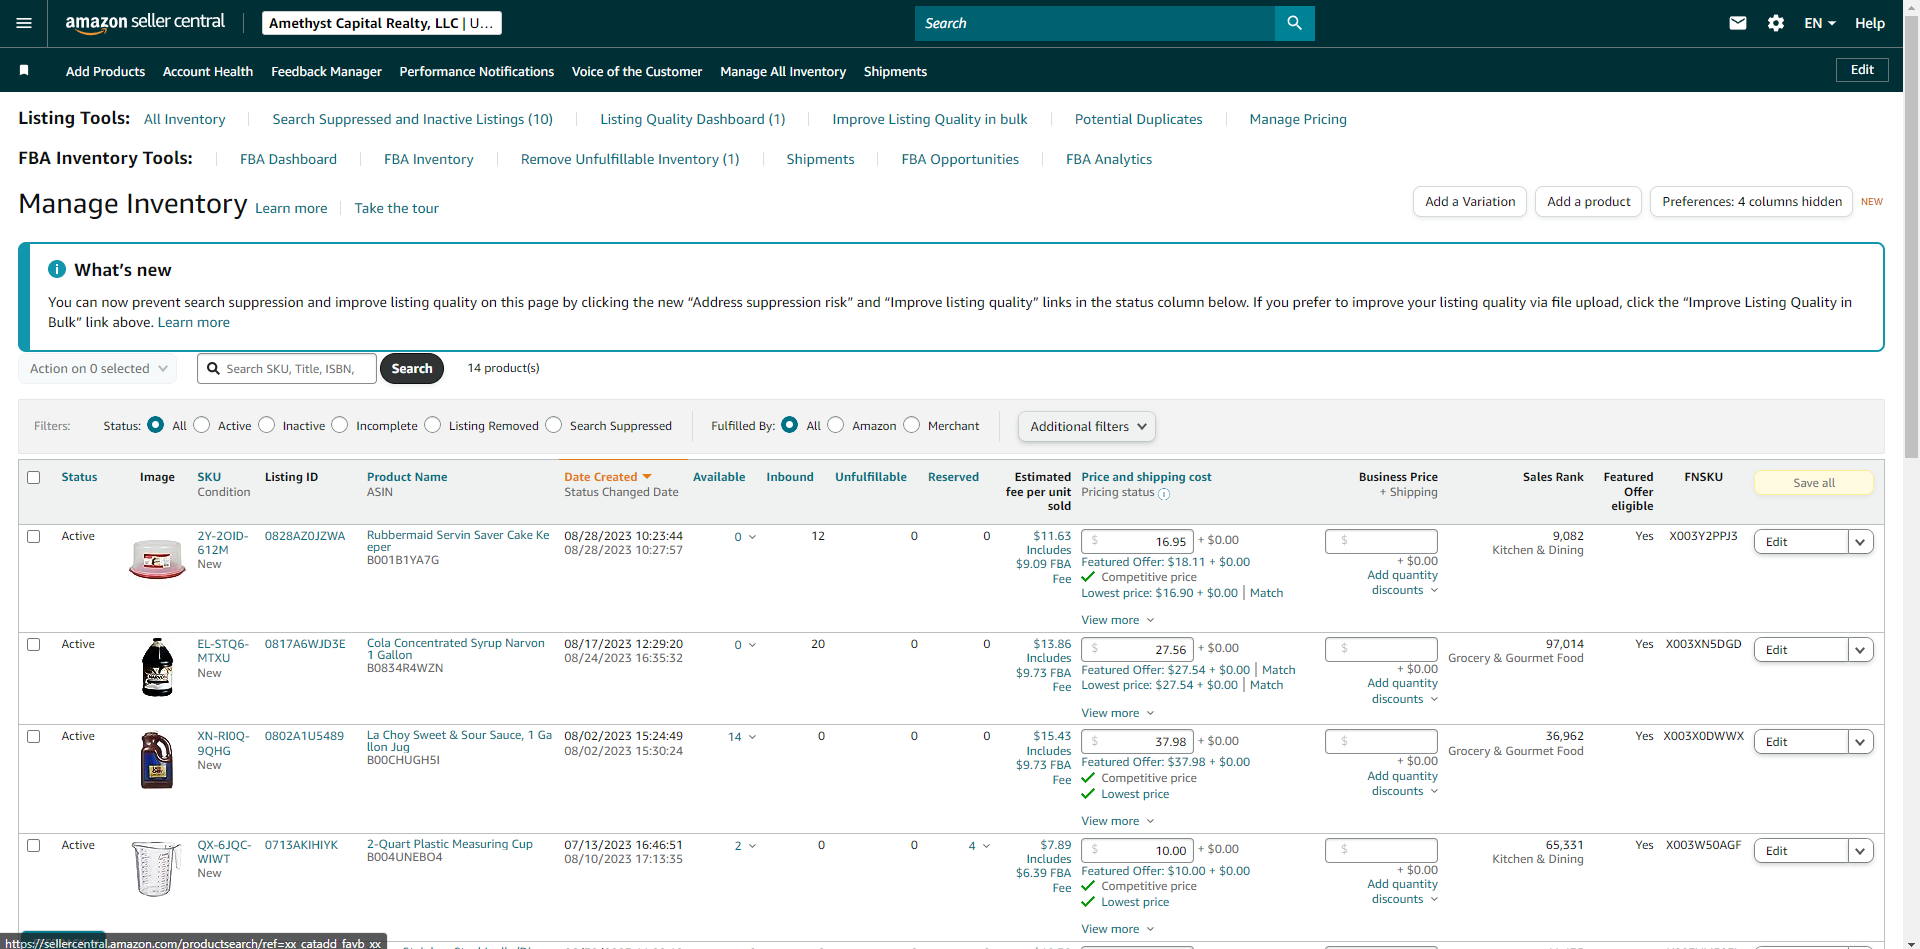Expand reserved quantity 4 for Measuring Cup
Image resolution: width=1920 pixels, height=949 pixels.
pyautogui.click(x=979, y=846)
